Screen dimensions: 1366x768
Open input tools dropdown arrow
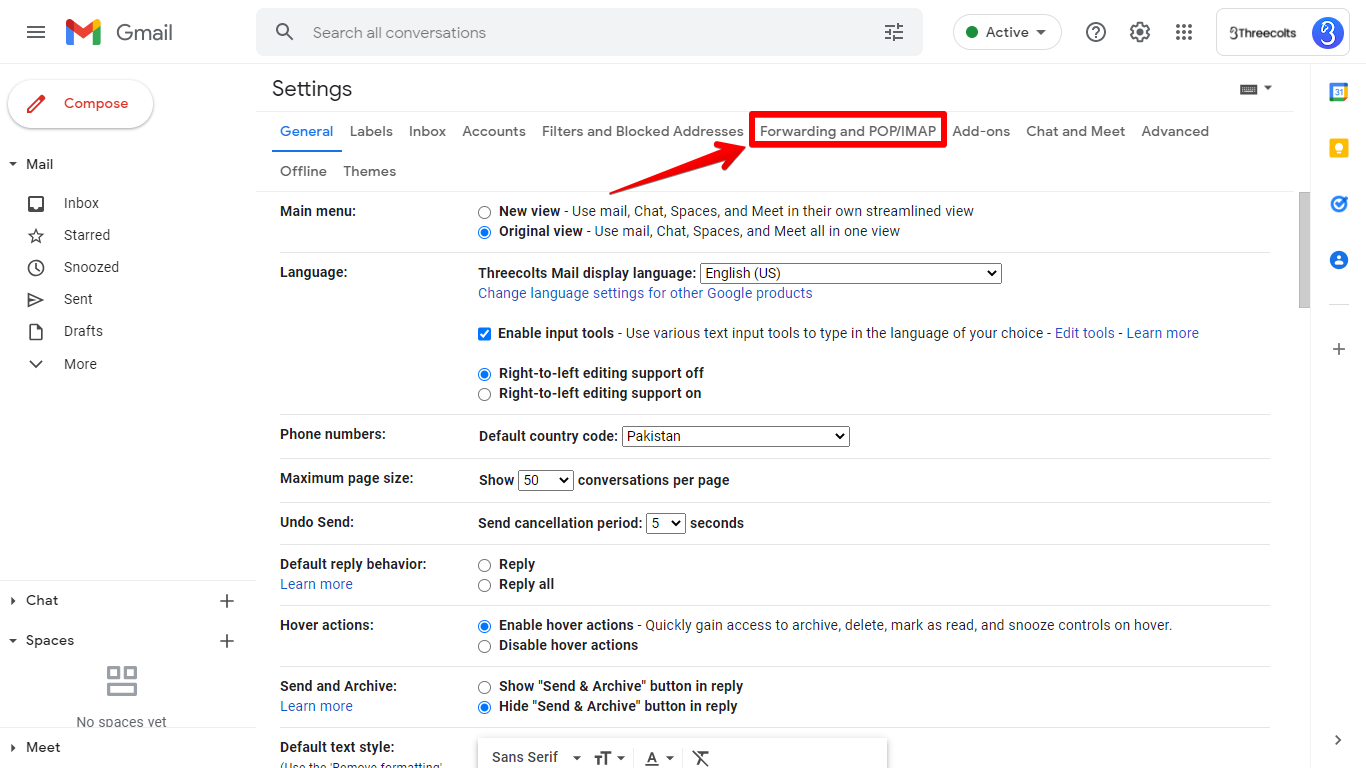pyautogui.click(x=1268, y=88)
